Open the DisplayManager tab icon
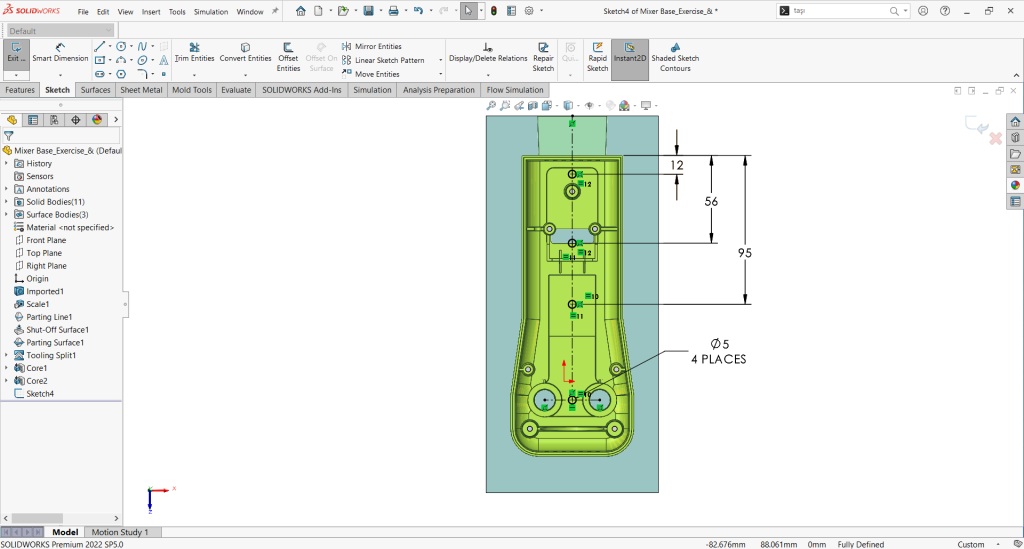The height and width of the screenshot is (549, 1024). (97, 119)
